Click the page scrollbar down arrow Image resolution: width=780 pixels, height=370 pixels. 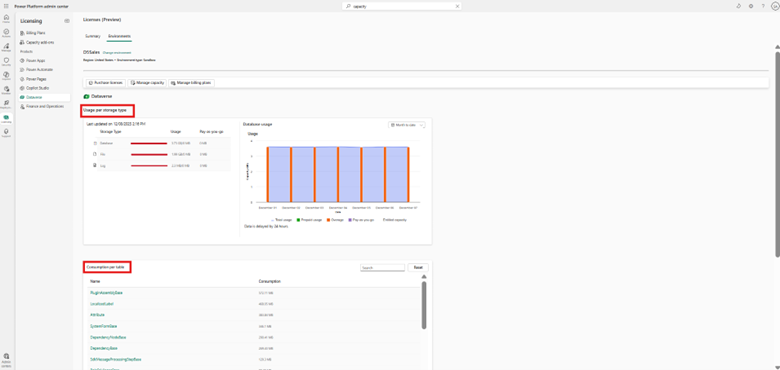(777, 367)
